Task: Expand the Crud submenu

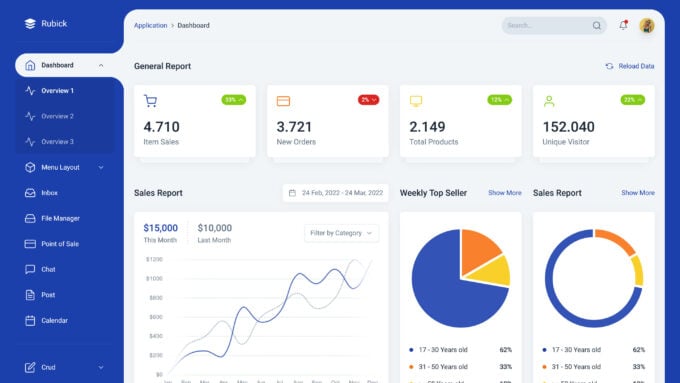Action: pos(101,367)
